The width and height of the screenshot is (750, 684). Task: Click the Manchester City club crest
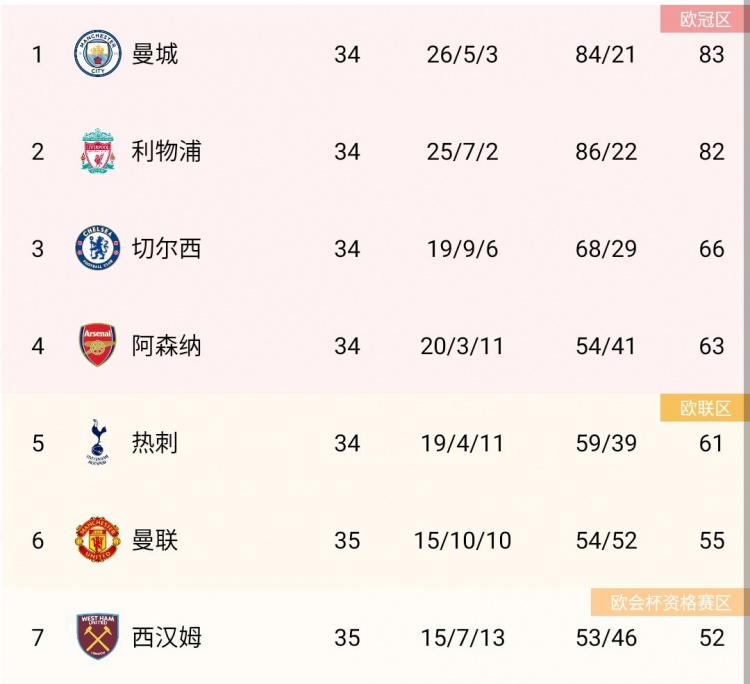pyautogui.click(x=98, y=53)
